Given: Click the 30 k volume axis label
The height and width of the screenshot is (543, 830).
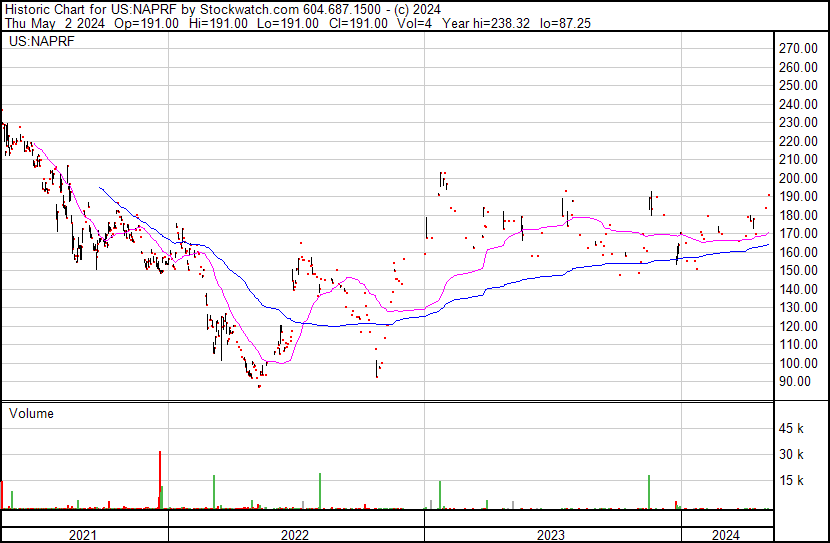Looking at the screenshot, I should pos(791,455).
